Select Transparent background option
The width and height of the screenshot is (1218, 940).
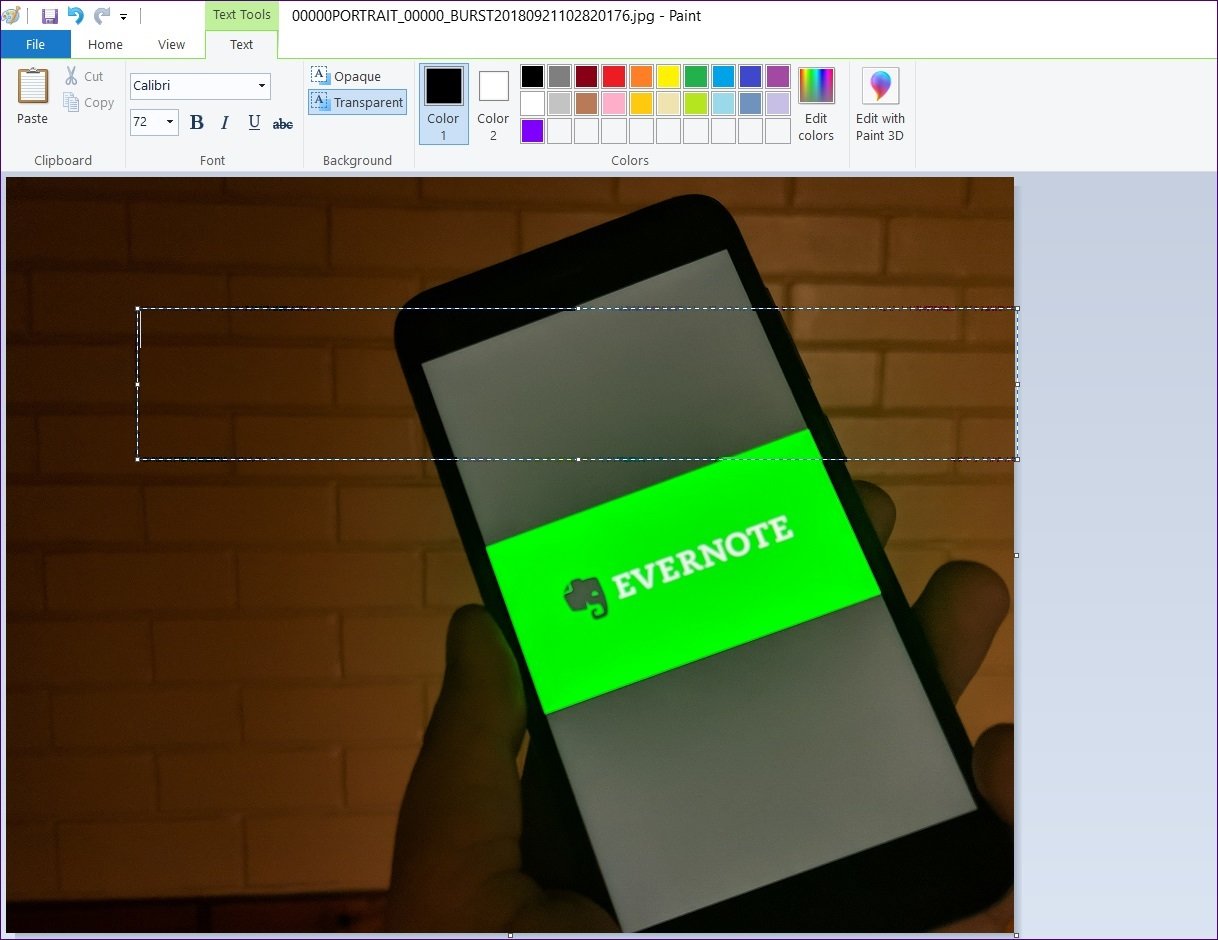pos(357,102)
